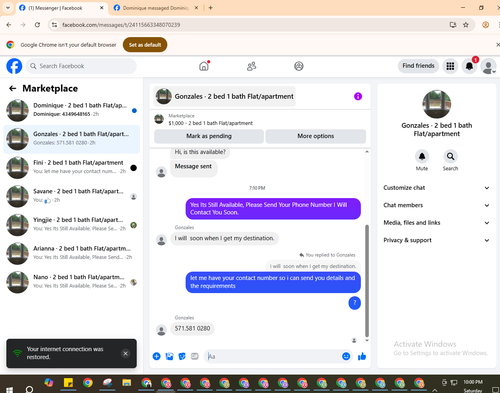Open a new Chrome tab
500x393 pixels.
(210, 8)
